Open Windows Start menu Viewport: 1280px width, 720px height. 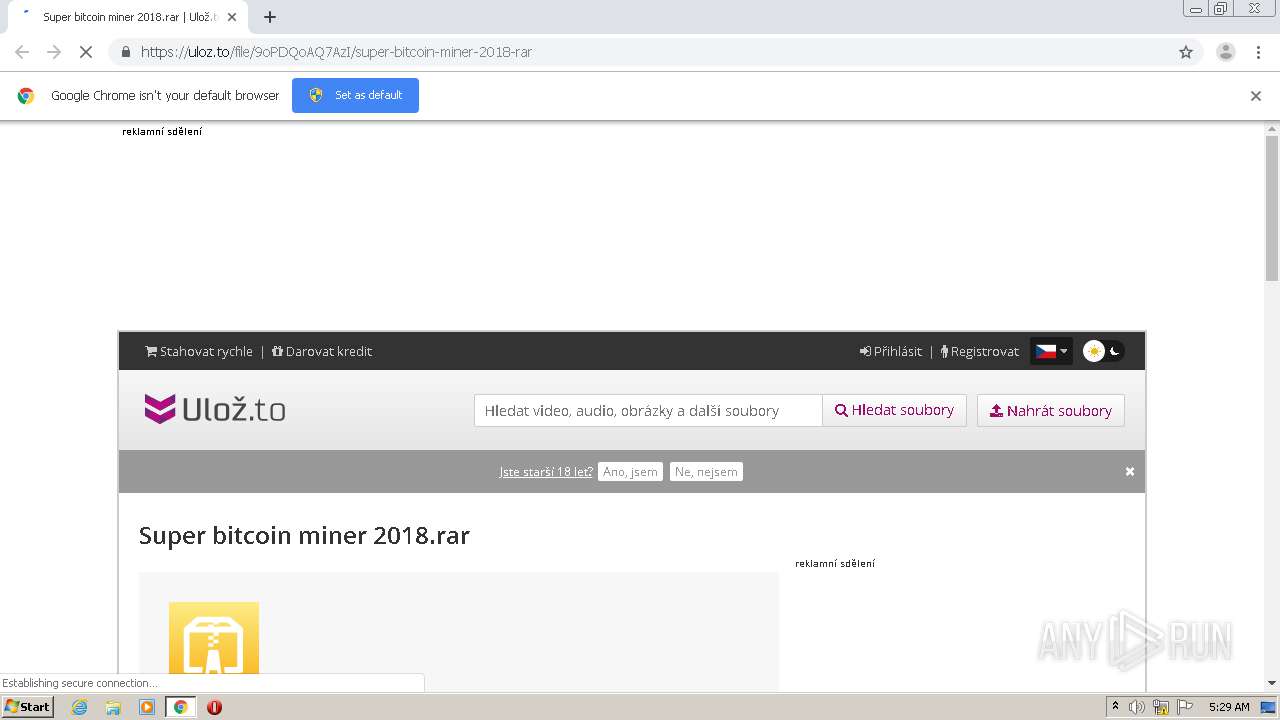(x=27, y=706)
